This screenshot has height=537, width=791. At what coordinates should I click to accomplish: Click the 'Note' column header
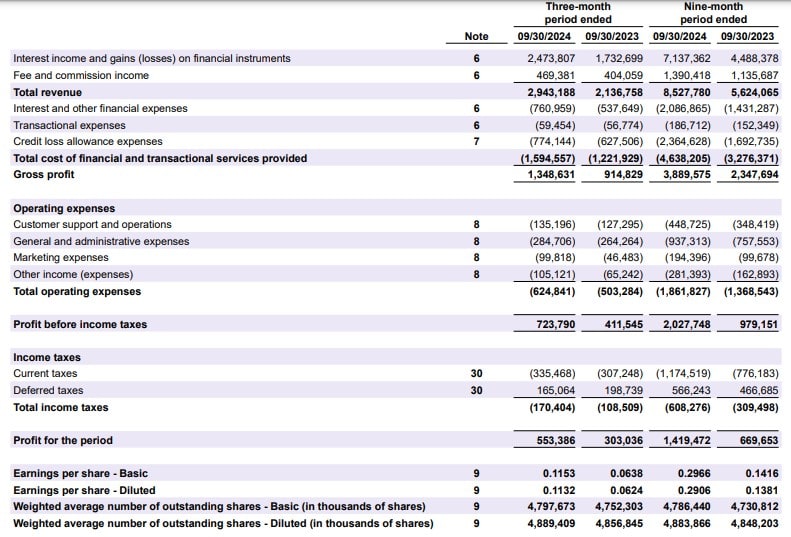476,36
